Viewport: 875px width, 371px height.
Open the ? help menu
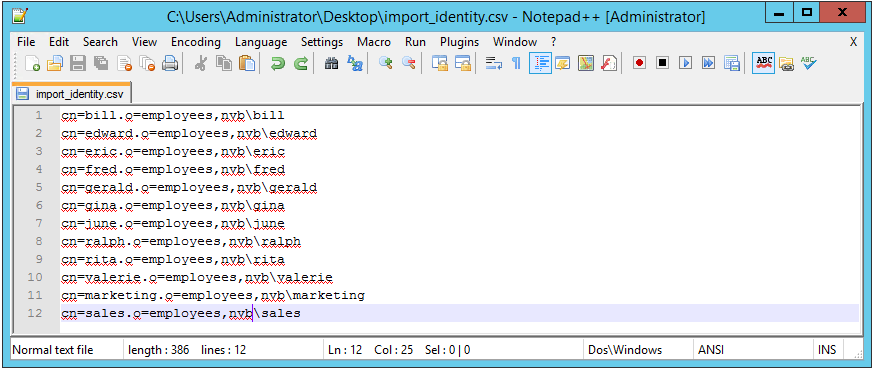(554, 42)
